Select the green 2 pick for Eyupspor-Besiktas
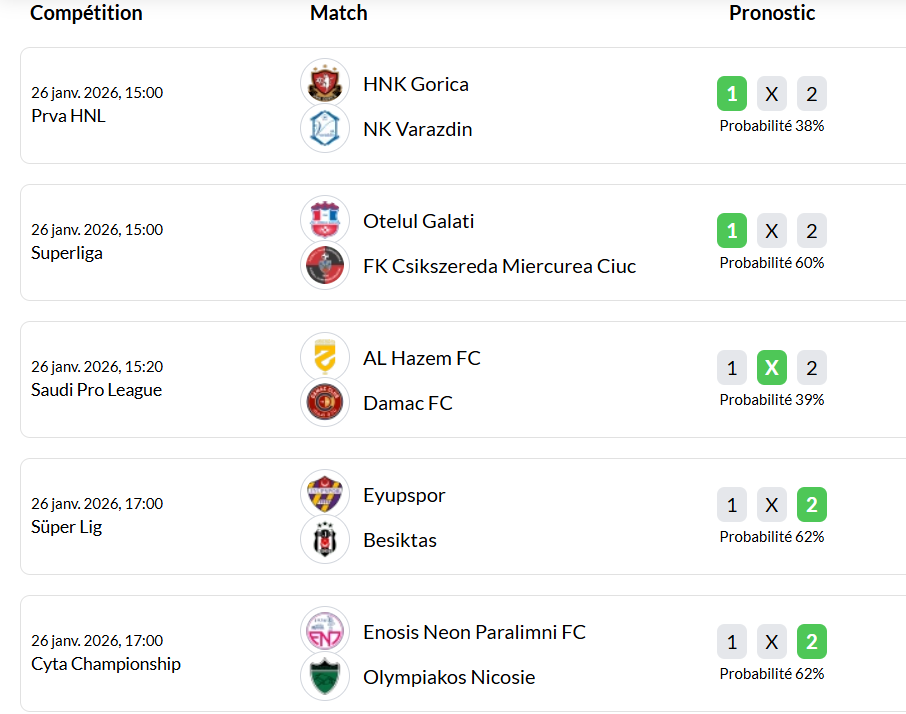The image size is (906, 714). tap(811, 505)
